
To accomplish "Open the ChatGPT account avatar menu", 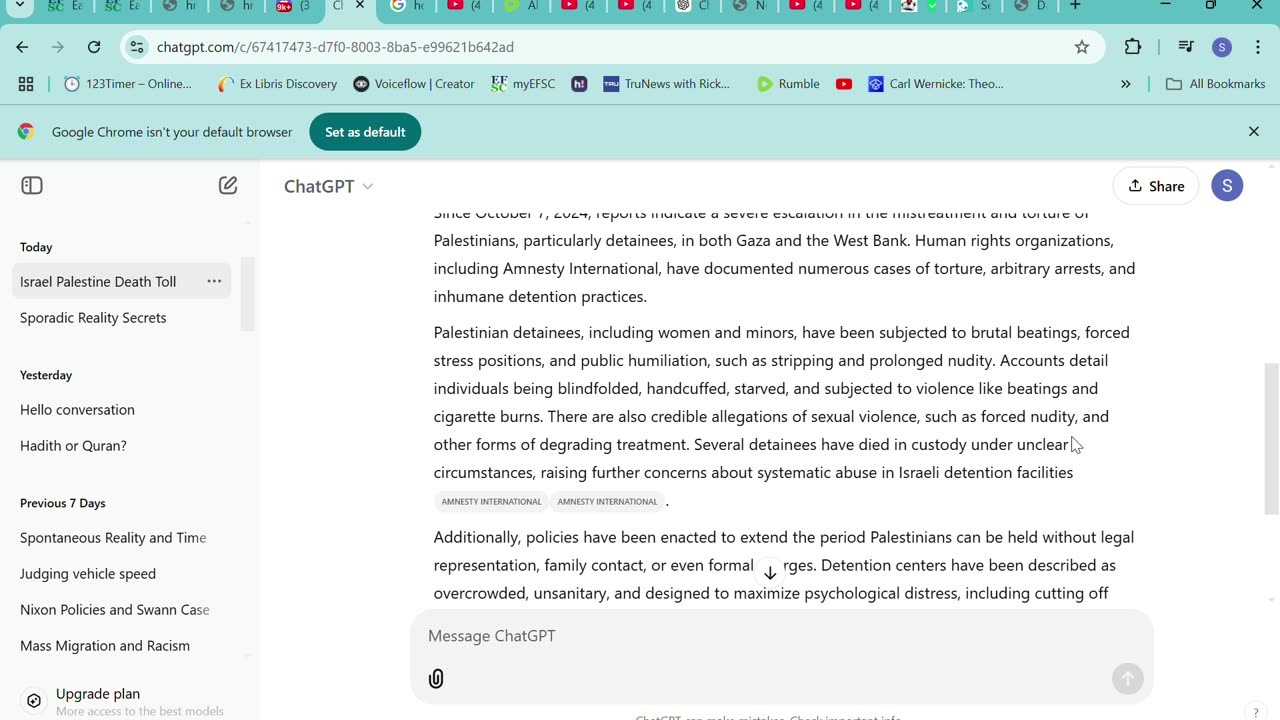I will [1227, 186].
